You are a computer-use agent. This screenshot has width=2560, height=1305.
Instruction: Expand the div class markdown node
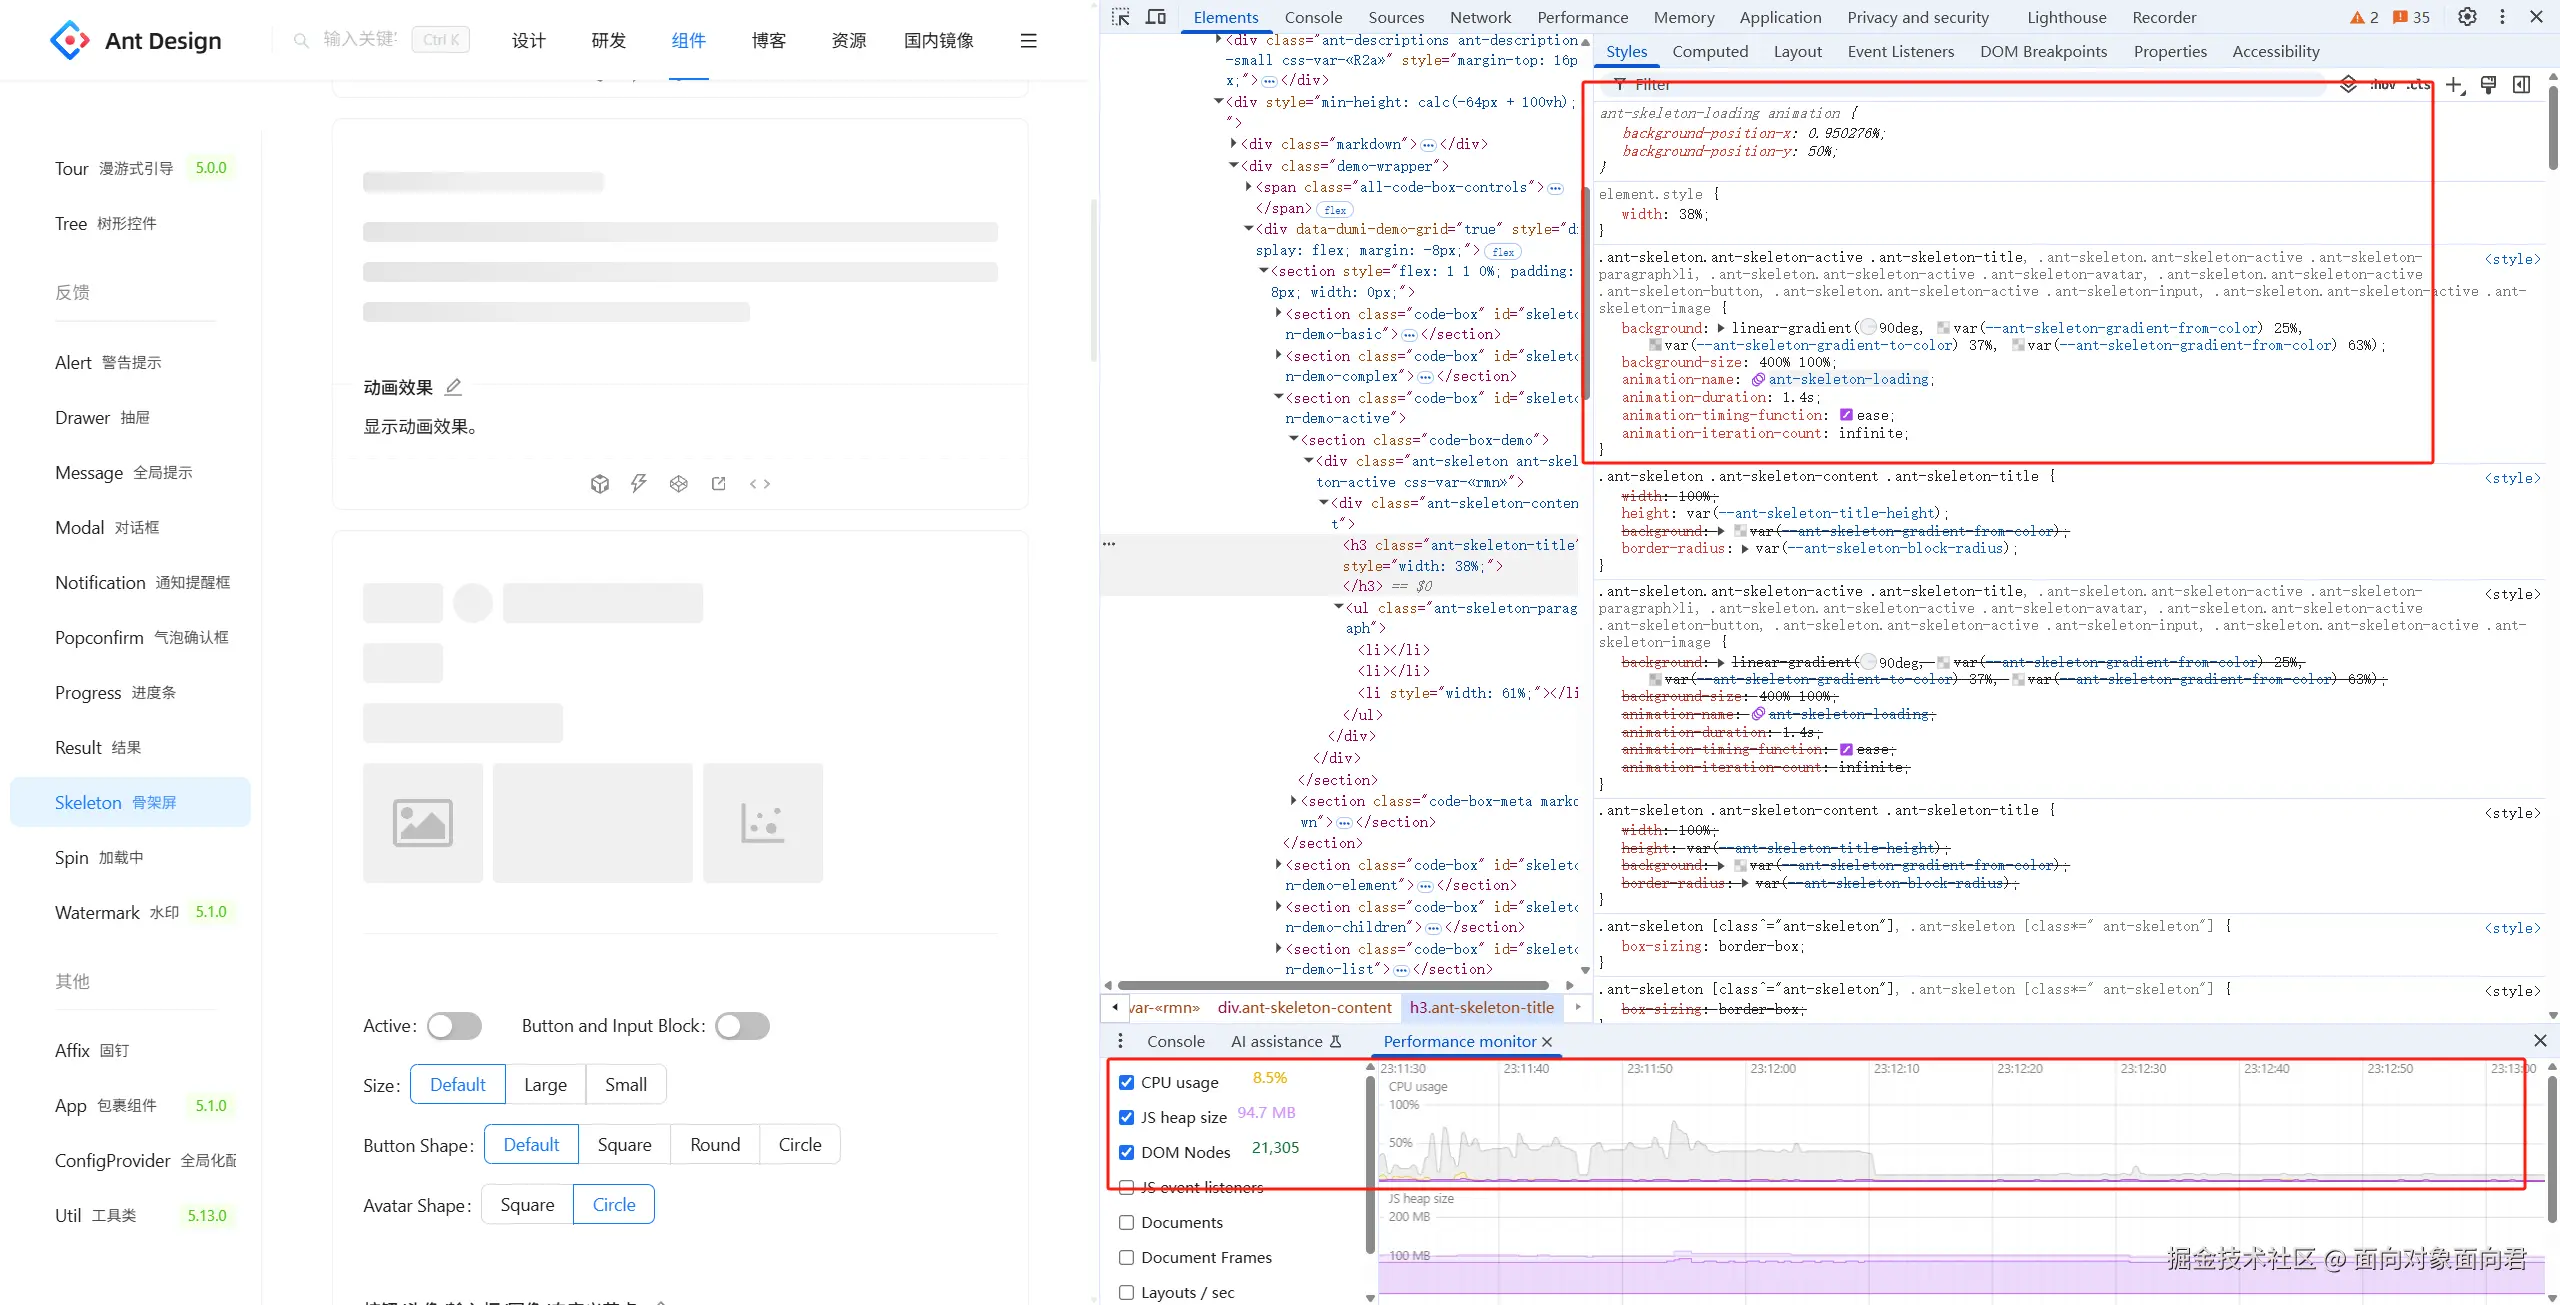click(1234, 144)
